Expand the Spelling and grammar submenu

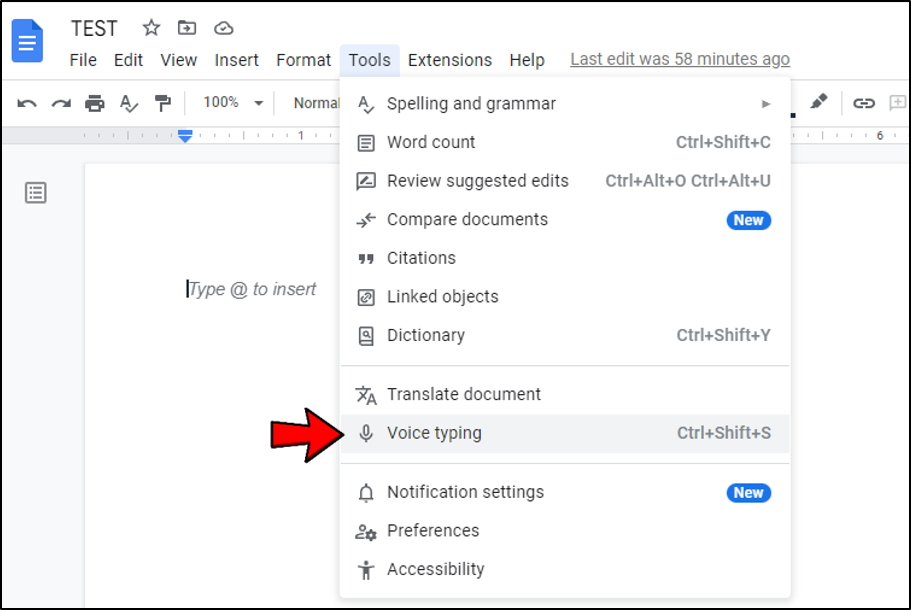coord(564,104)
